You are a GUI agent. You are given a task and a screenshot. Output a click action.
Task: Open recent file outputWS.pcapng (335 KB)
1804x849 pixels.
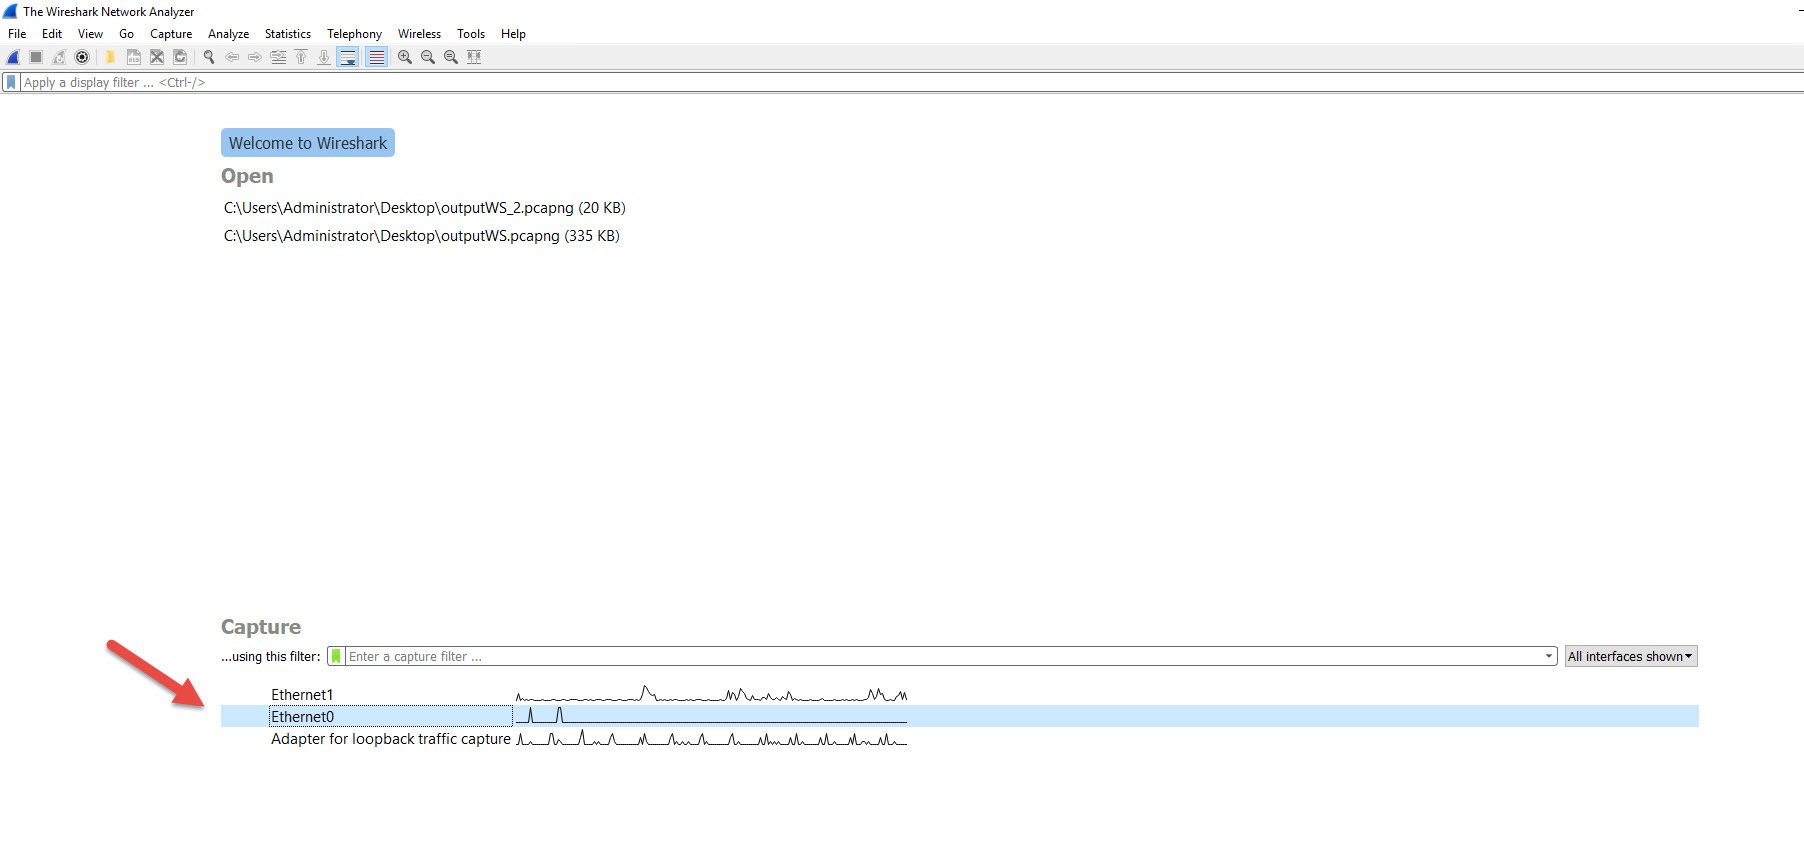[x=421, y=236]
